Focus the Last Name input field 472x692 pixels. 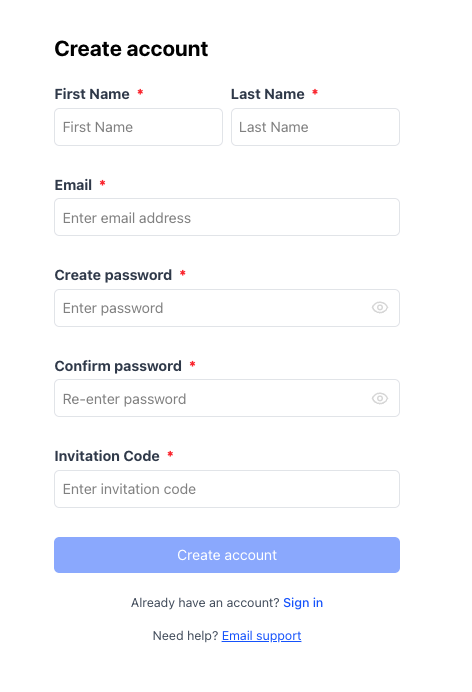(315, 127)
